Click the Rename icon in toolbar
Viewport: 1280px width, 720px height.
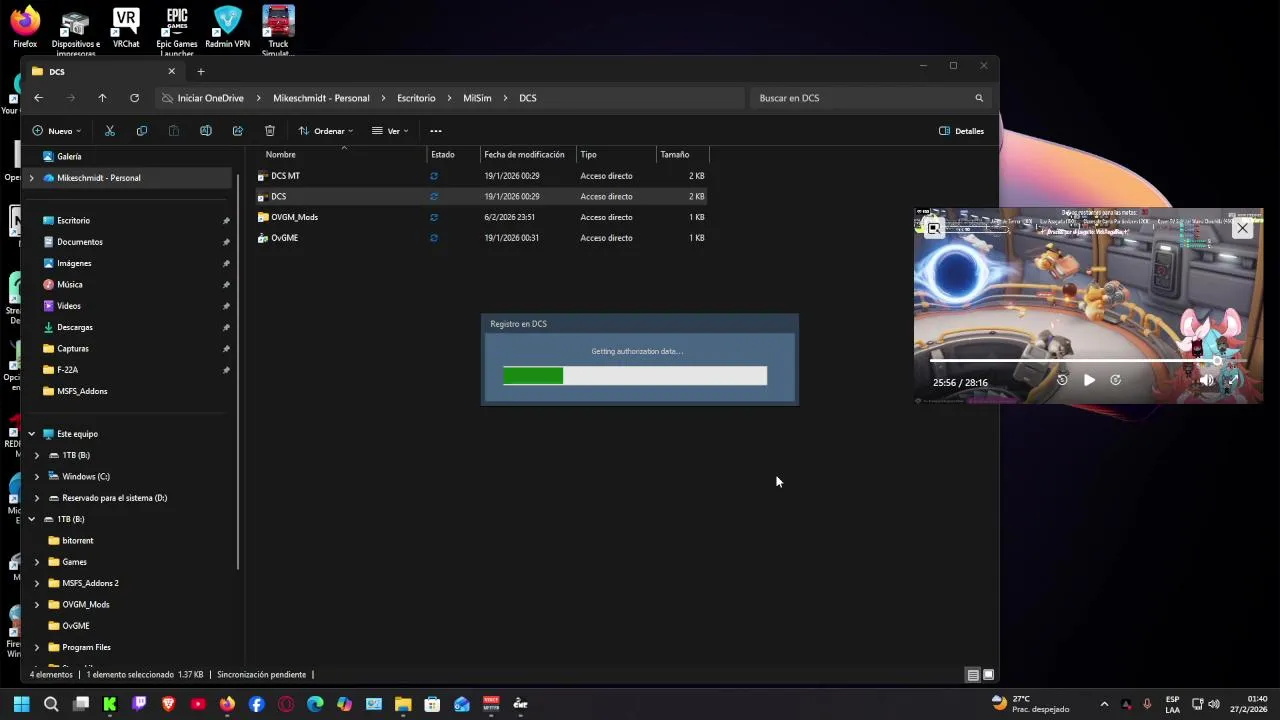(x=206, y=131)
